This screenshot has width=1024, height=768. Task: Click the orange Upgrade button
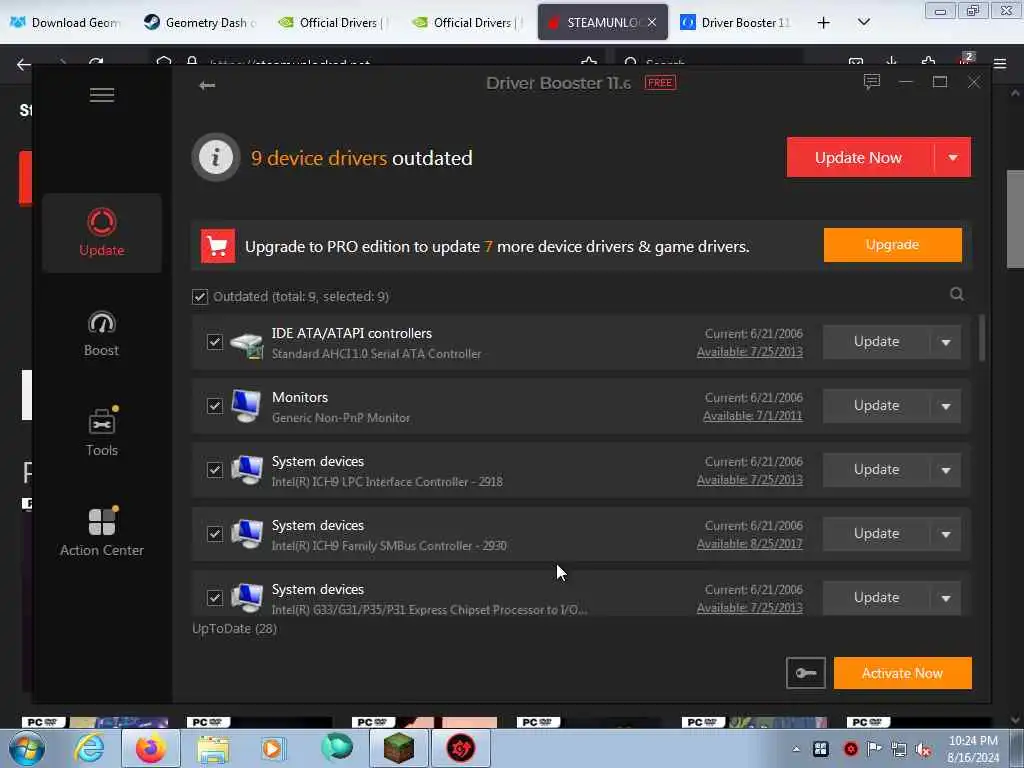click(892, 245)
